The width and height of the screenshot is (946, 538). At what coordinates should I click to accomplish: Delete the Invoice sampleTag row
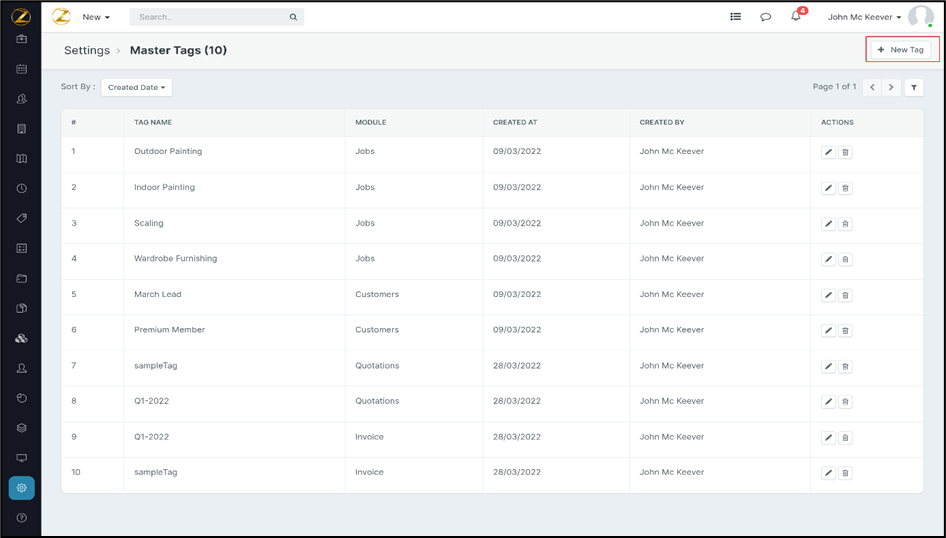tap(845, 473)
